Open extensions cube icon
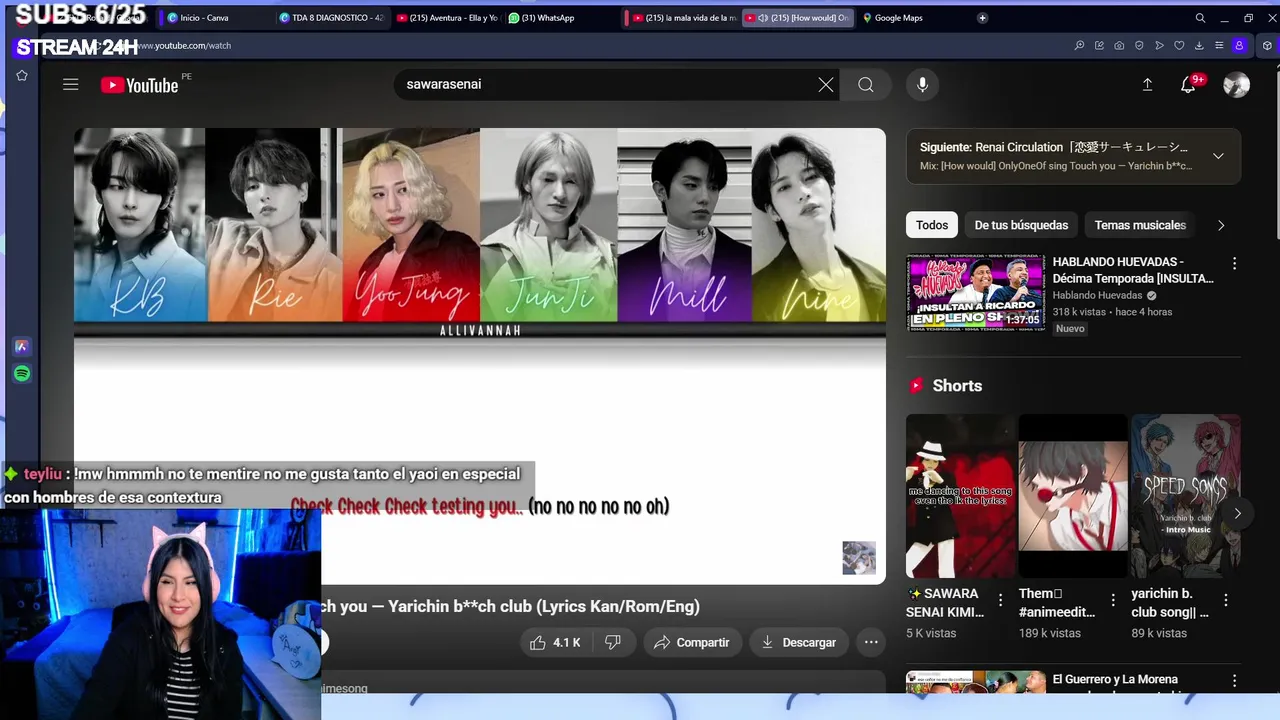The width and height of the screenshot is (1280, 720). pyautogui.click(x=1267, y=46)
